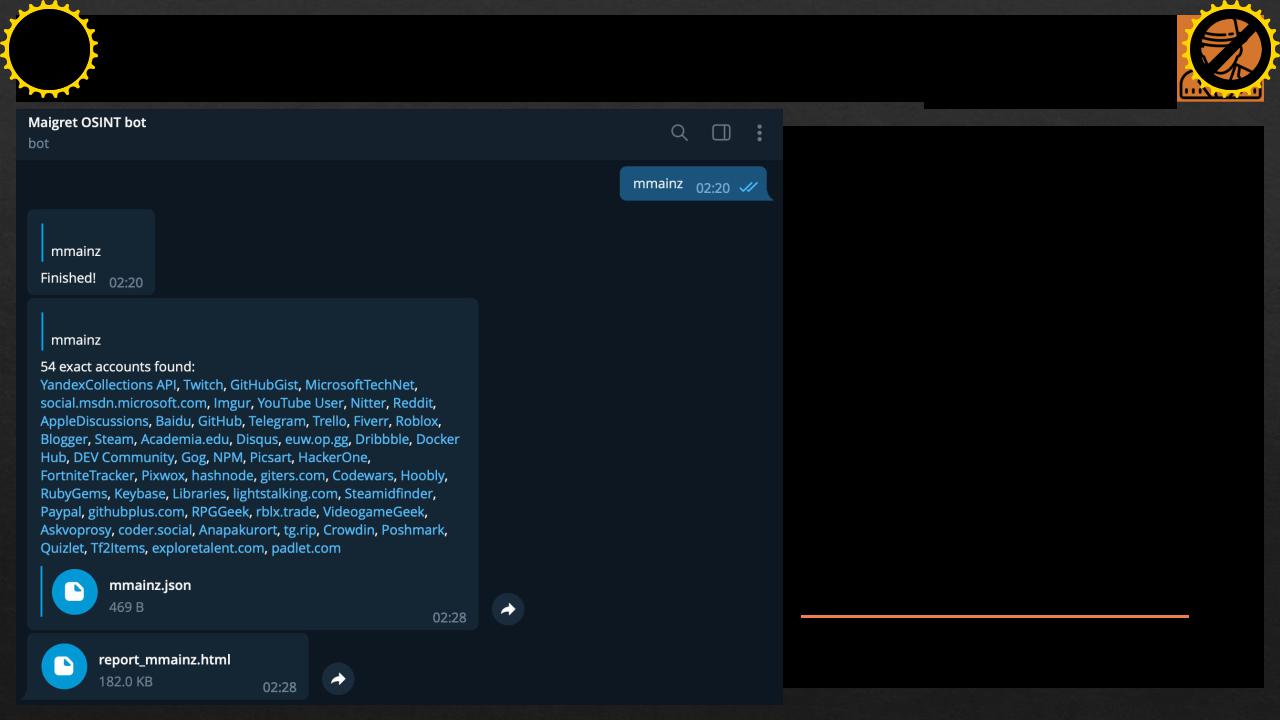
Task: Open the RPGGeek link
Action: click(x=220, y=511)
